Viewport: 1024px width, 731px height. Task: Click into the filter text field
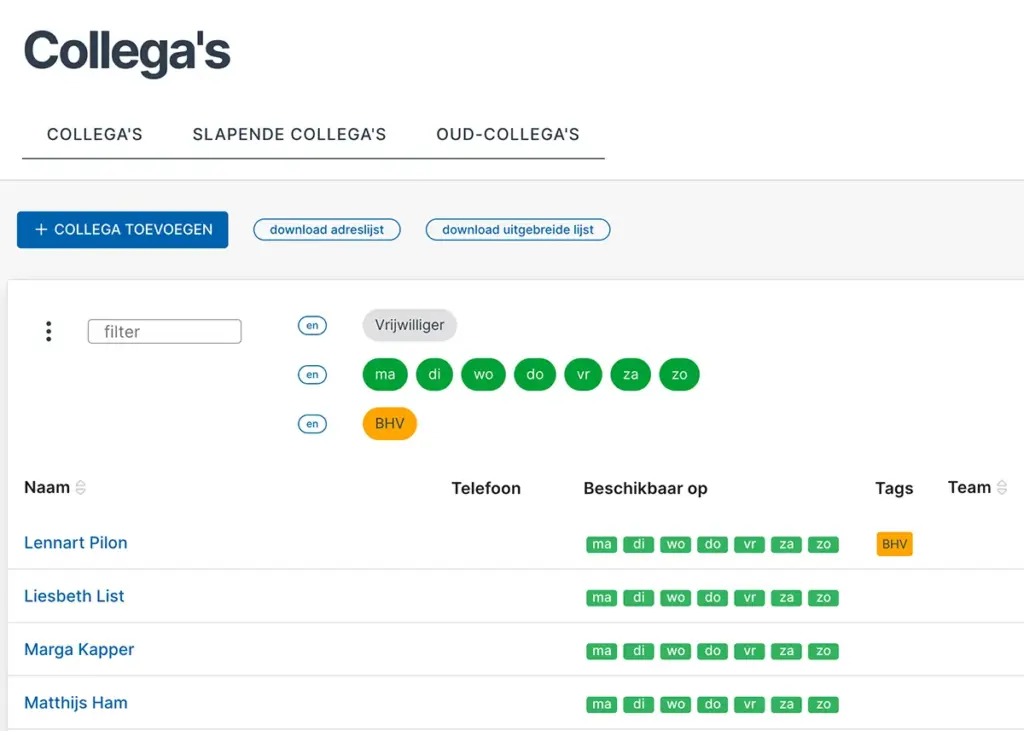coord(164,332)
